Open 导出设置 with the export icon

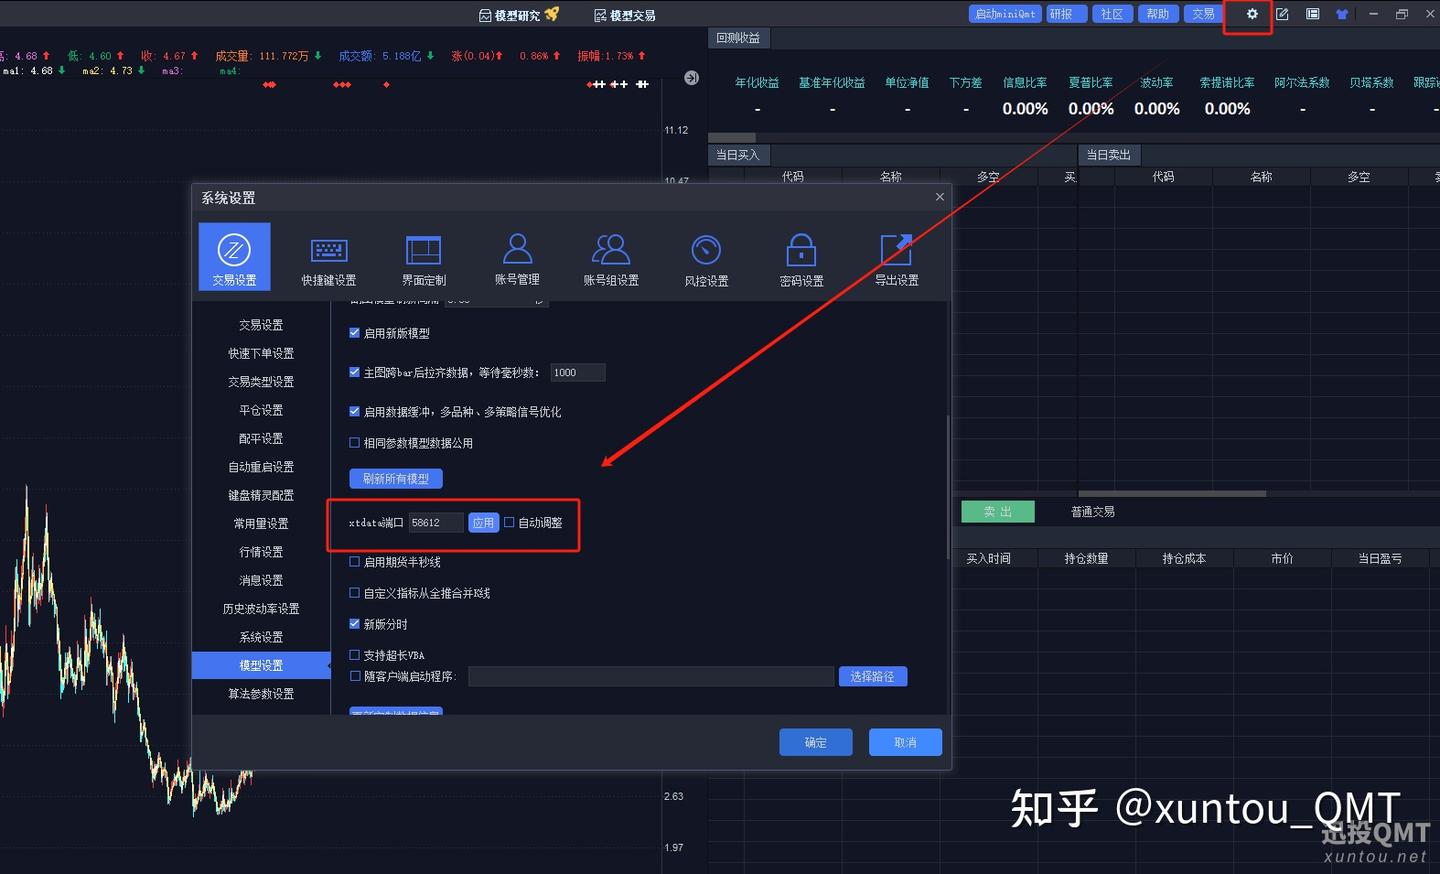point(895,256)
